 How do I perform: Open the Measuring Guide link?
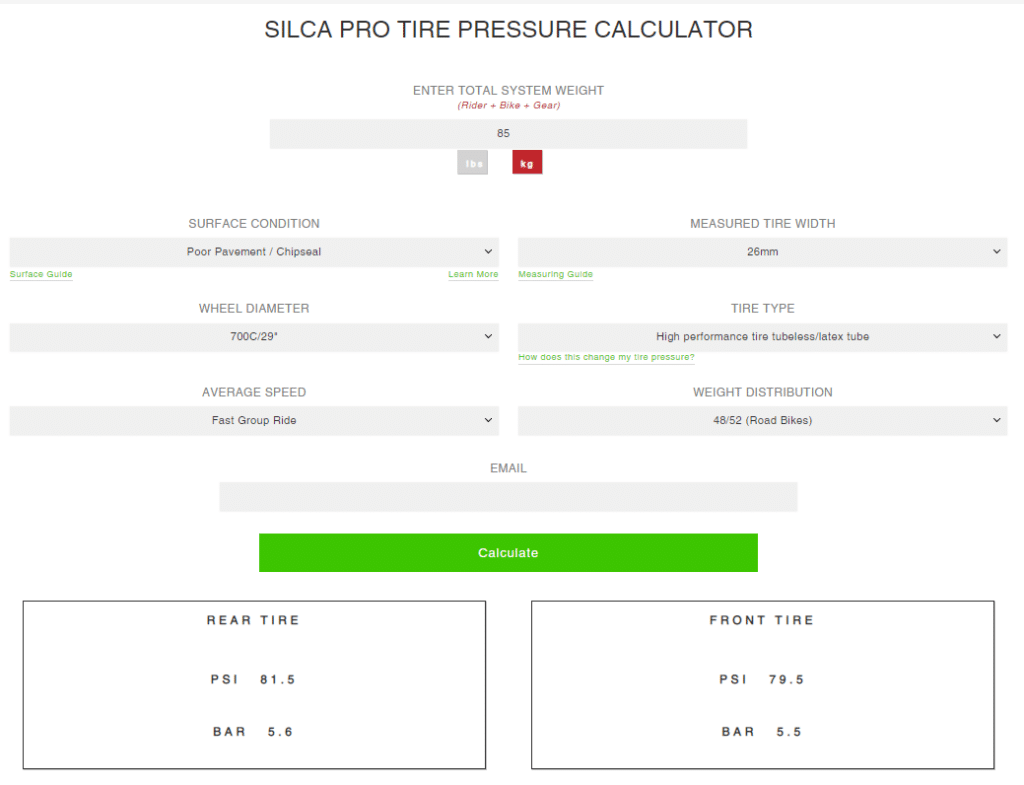click(x=555, y=274)
